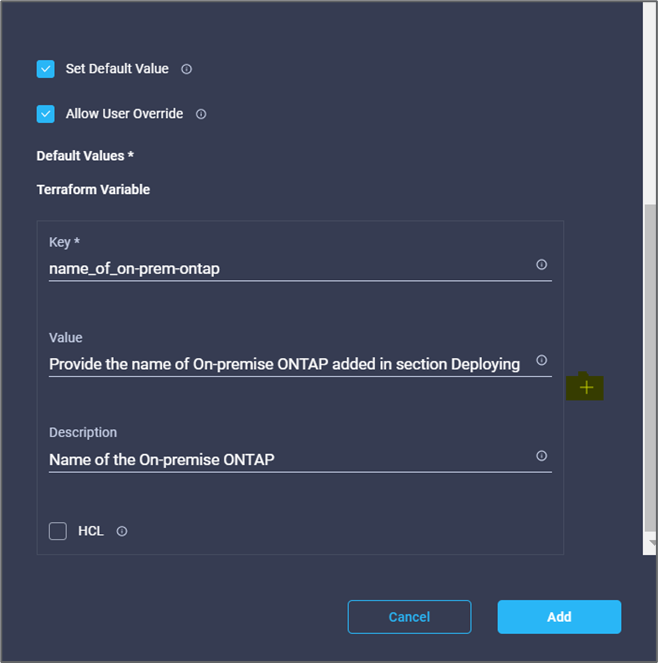This screenshot has height=663, width=658.
Task: Click the scrollbar down arrow
Action: click(651, 543)
